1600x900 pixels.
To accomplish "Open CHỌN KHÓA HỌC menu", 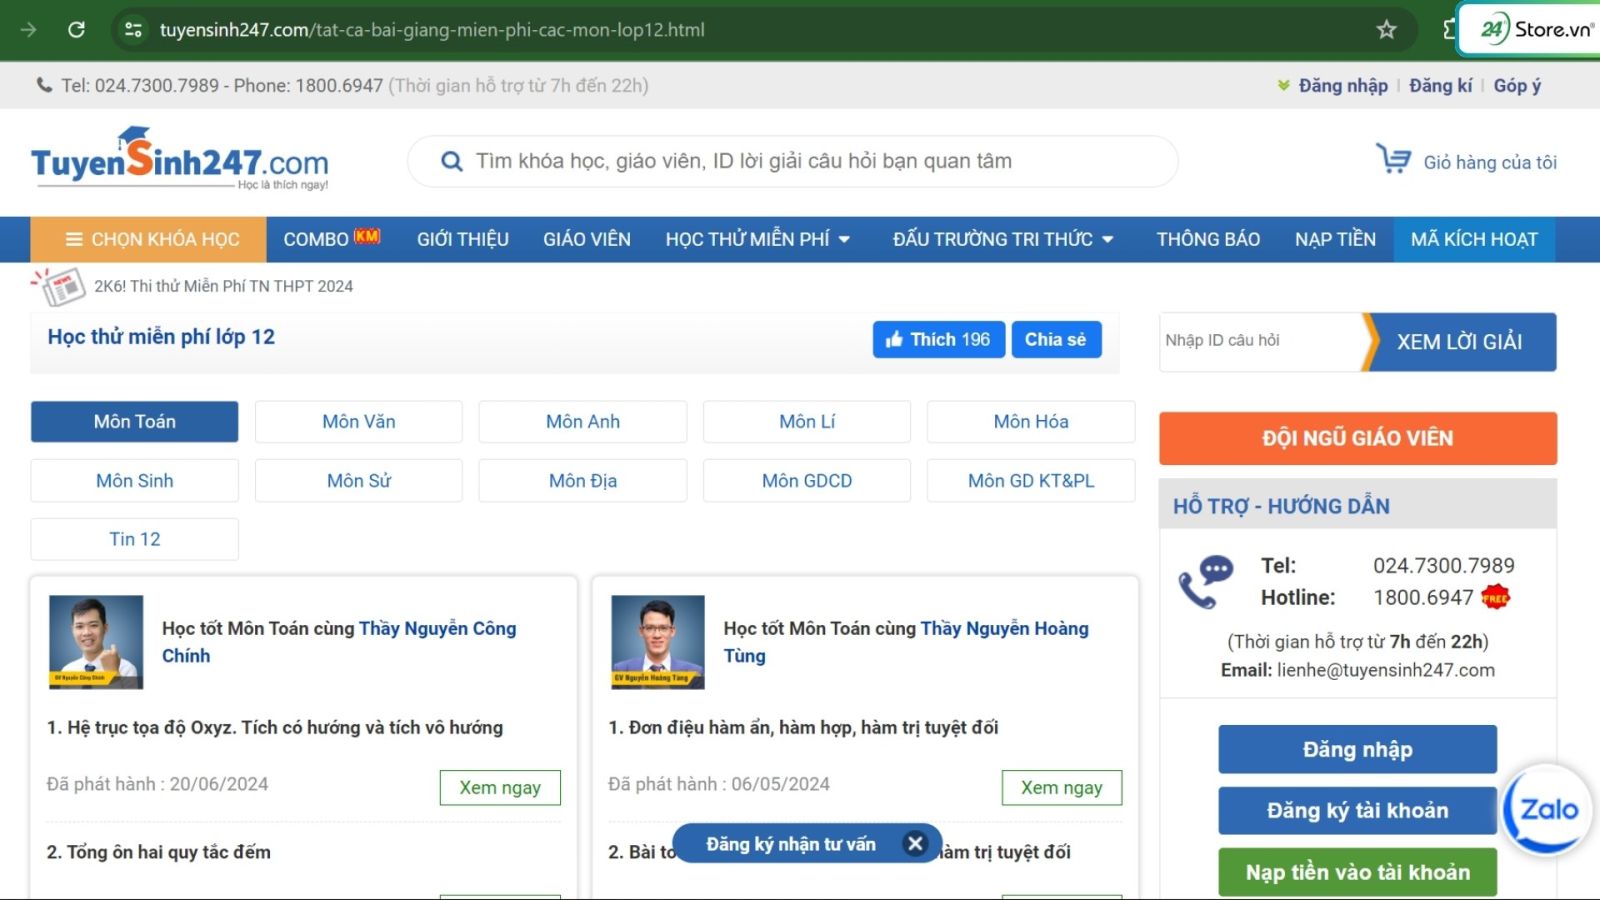I will (148, 239).
